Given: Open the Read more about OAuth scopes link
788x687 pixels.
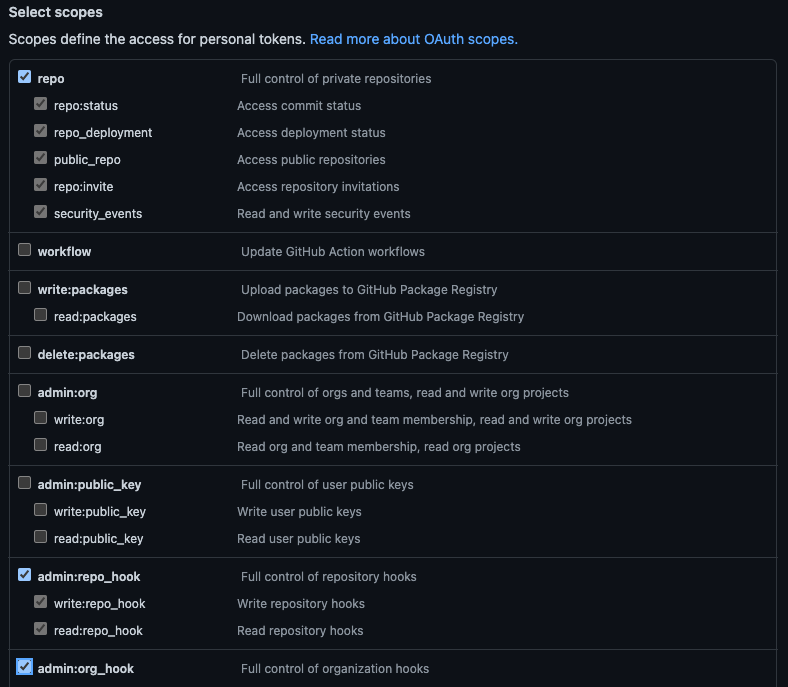Looking at the screenshot, I should click(x=414, y=39).
